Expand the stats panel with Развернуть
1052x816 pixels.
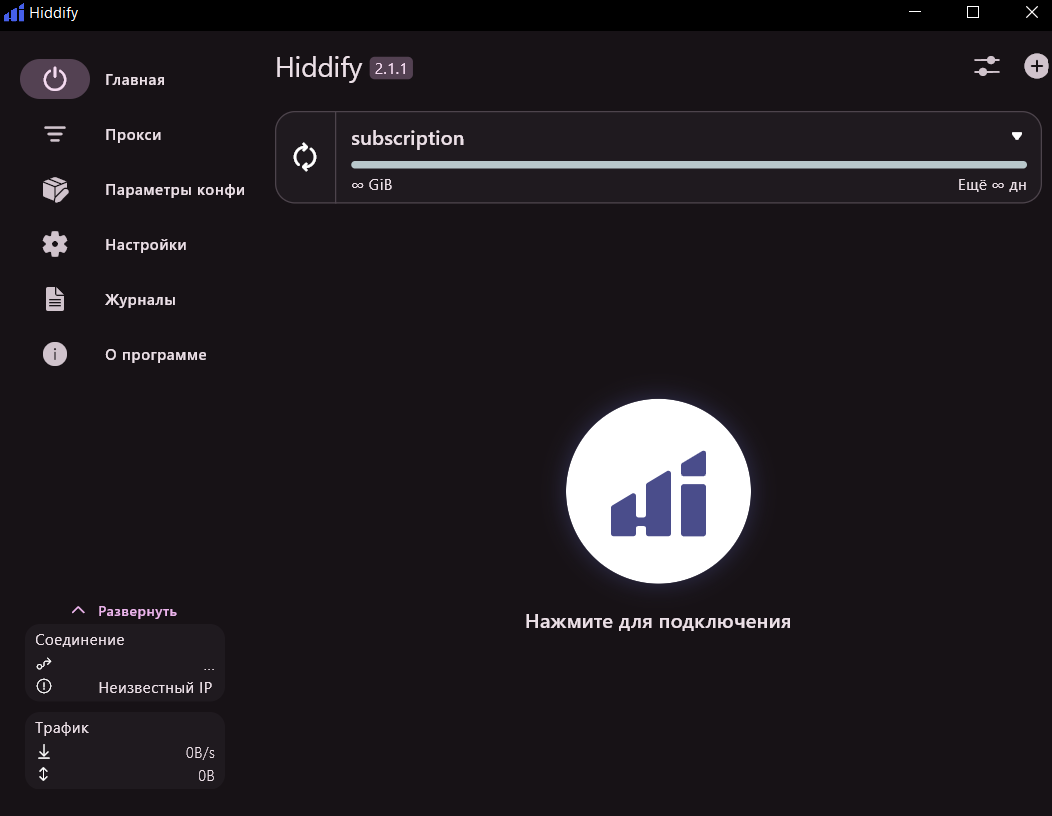(x=125, y=611)
